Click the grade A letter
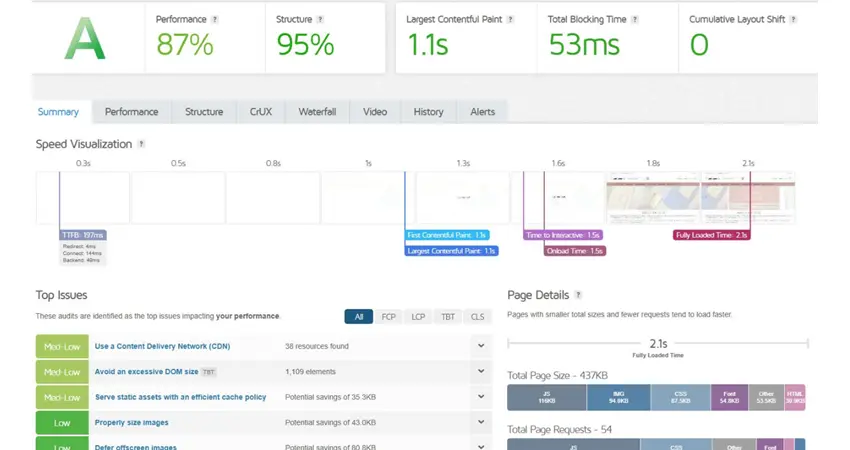The width and height of the screenshot is (850, 450). click(x=85, y=38)
